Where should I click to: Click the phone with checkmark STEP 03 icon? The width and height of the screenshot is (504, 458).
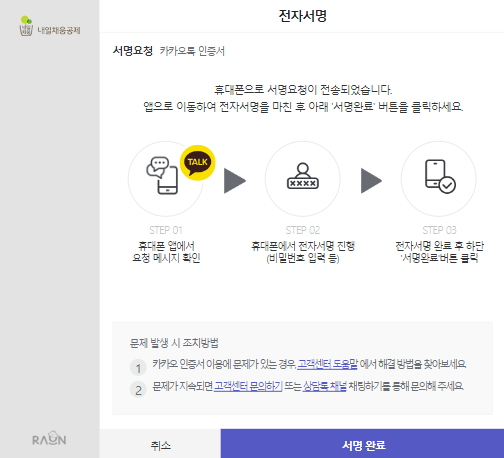click(x=440, y=176)
